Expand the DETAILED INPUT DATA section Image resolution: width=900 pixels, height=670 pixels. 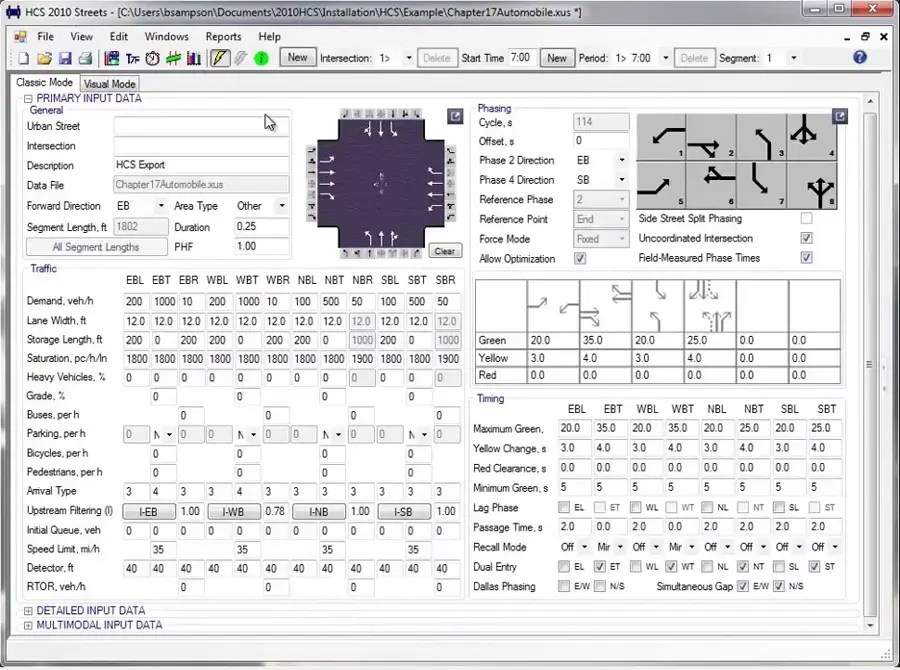28,611
